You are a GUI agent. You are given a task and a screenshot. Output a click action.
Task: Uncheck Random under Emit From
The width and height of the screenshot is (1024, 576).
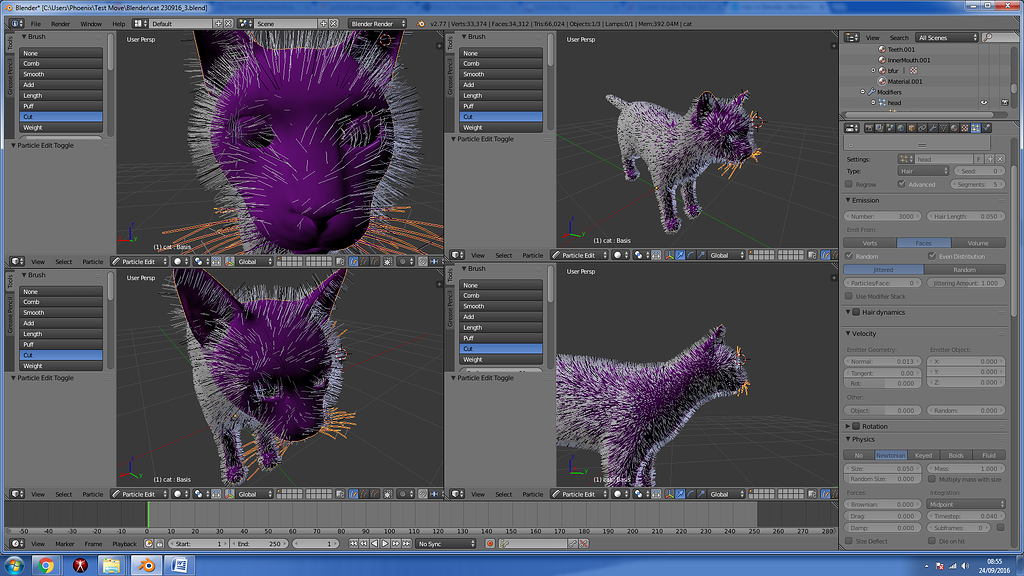(x=849, y=256)
